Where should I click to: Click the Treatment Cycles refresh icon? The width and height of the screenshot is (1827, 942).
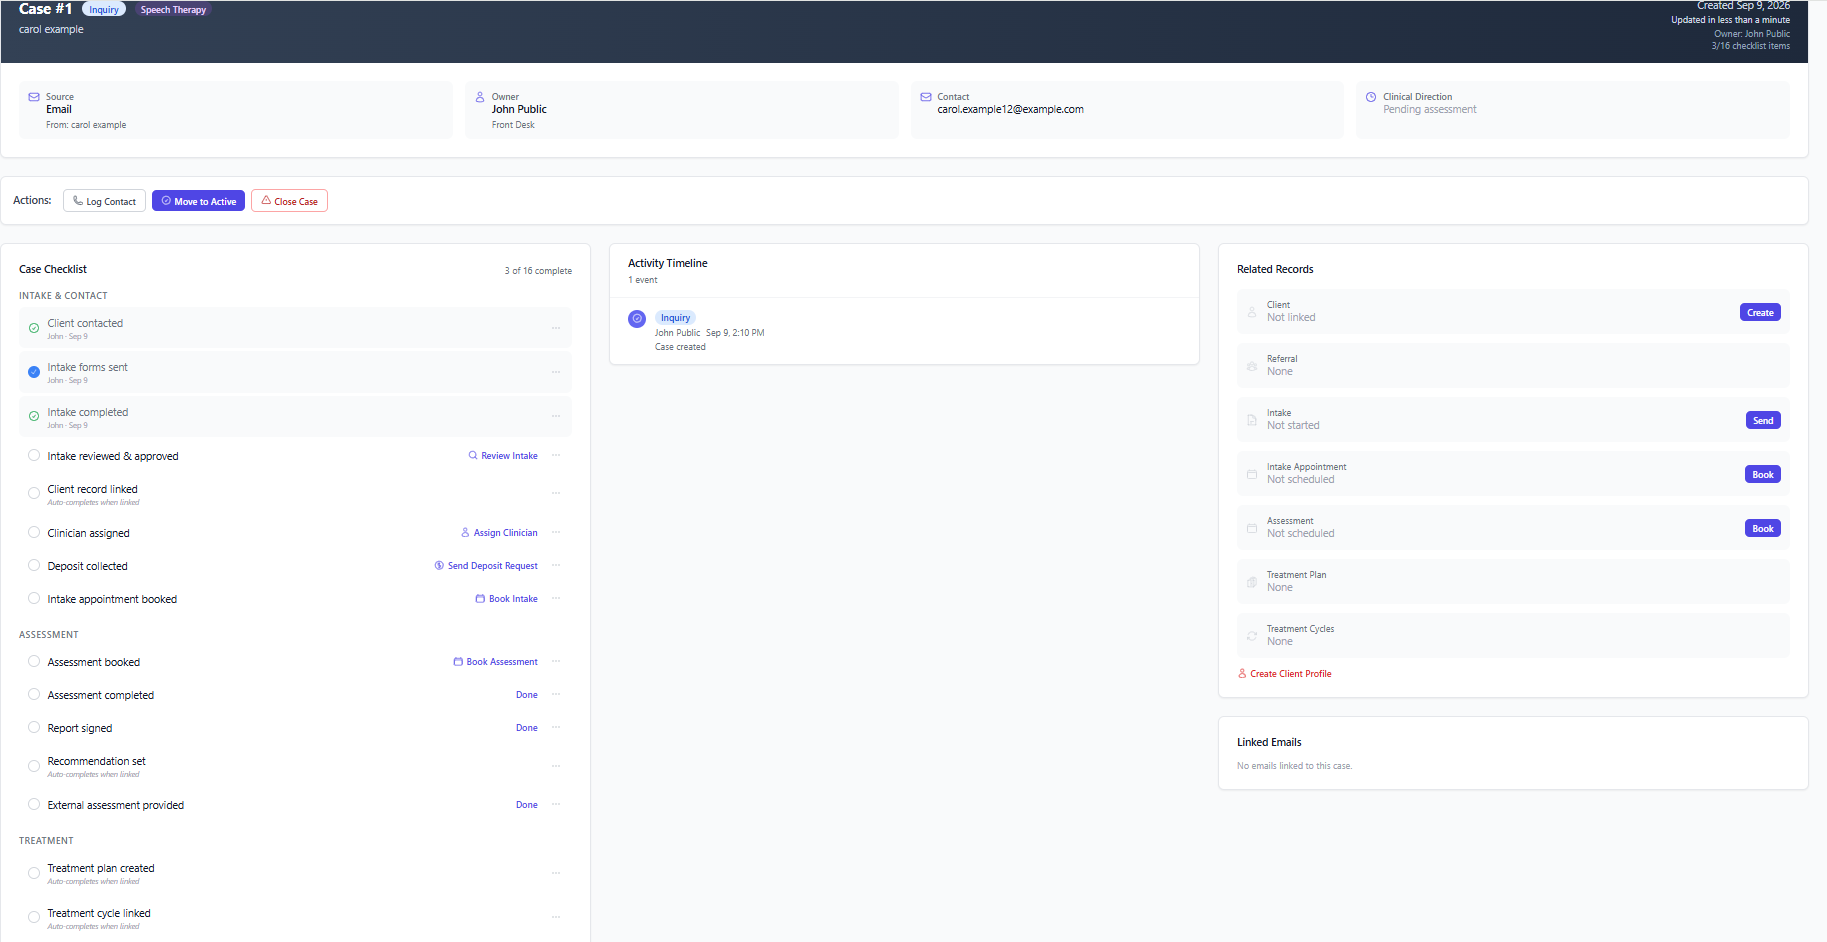tap(1252, 636)
